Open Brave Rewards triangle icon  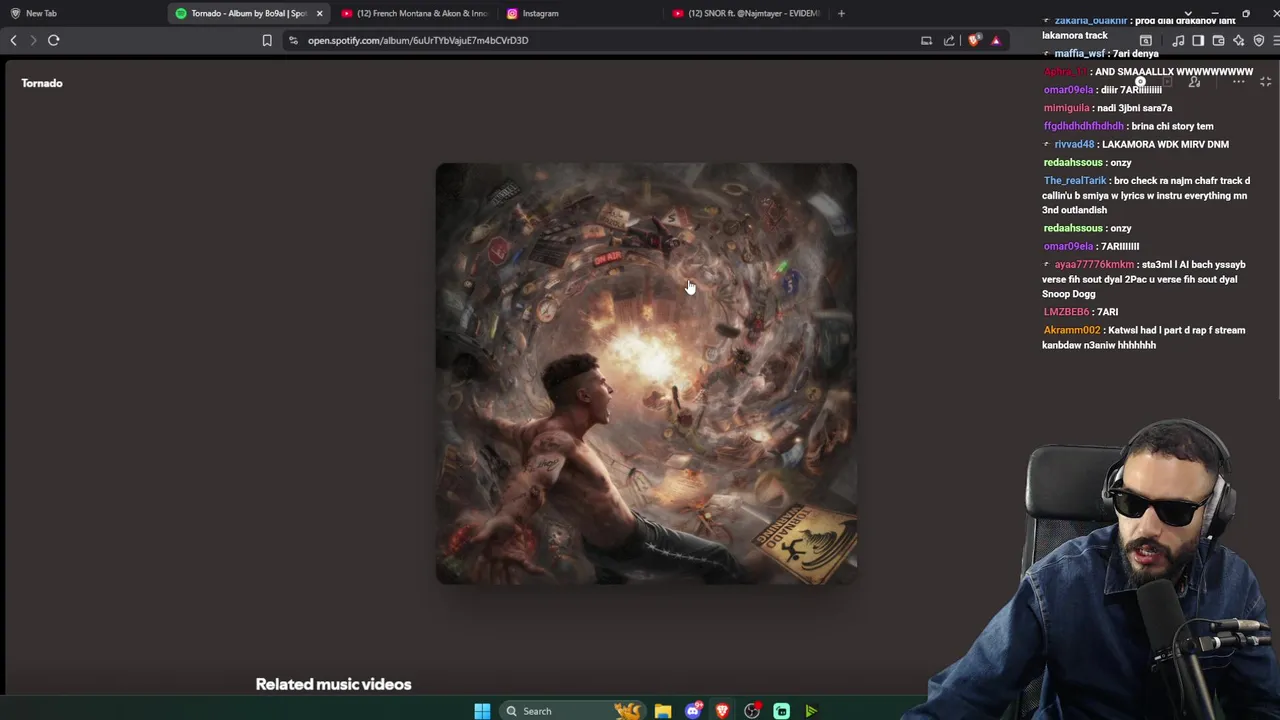pos(996,40)
